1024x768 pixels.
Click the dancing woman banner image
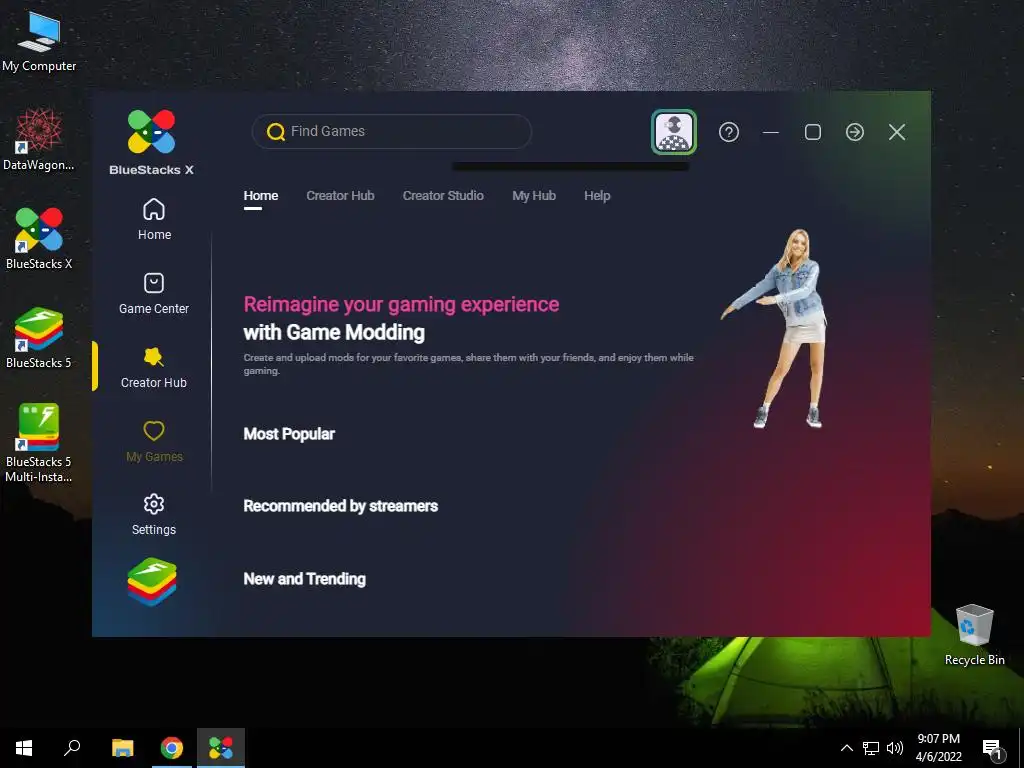click(775, 328)
